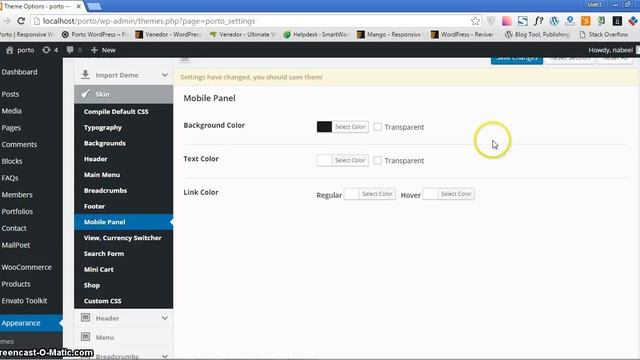This screenshot has width=640, height=360.
Task: Open View, Currency Switcher settings
Action: 123,238
